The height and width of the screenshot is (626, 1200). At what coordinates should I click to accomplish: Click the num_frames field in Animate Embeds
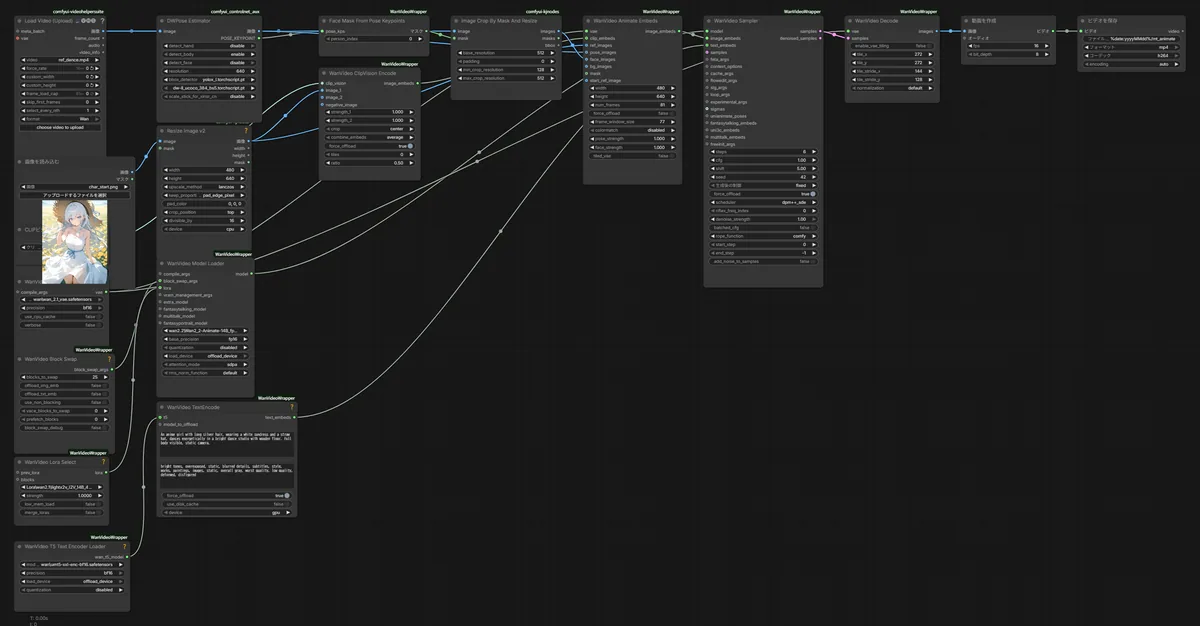(631, 104)
